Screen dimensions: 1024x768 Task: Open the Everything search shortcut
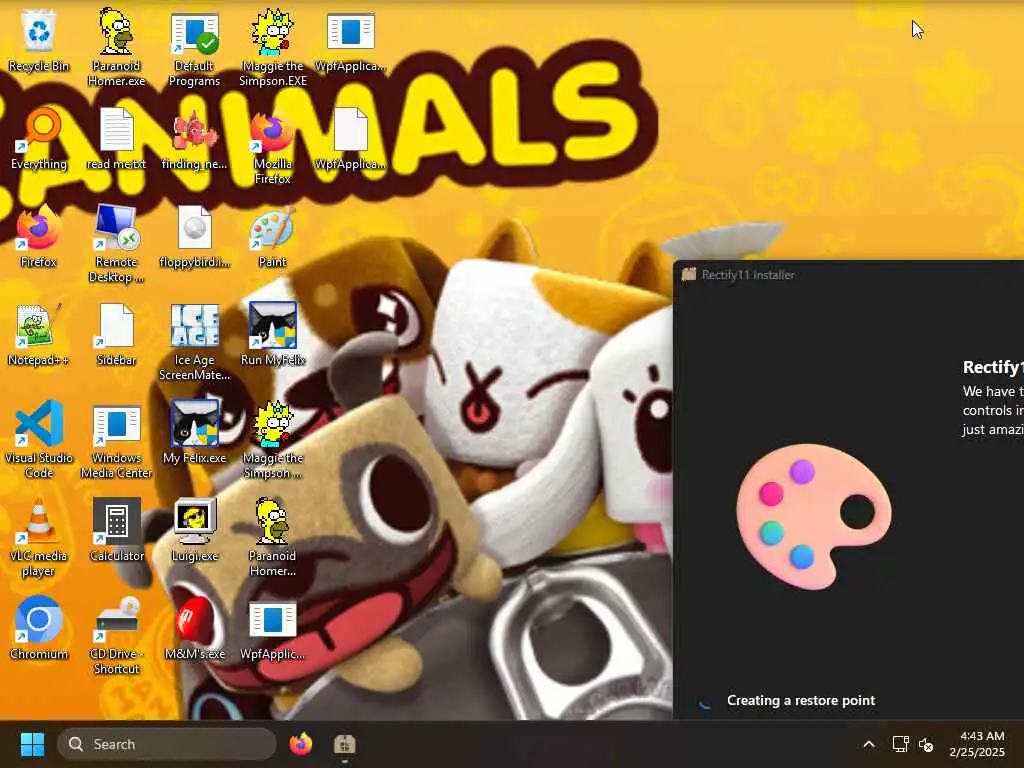(x=39, y=138)
